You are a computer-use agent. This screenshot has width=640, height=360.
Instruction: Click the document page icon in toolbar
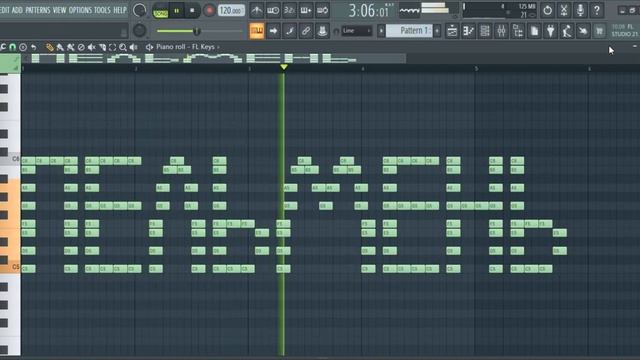pos(534,31)
